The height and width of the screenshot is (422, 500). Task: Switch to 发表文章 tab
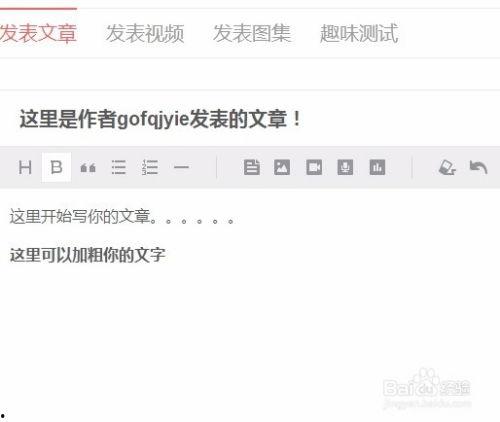click(x=38, y=33)
